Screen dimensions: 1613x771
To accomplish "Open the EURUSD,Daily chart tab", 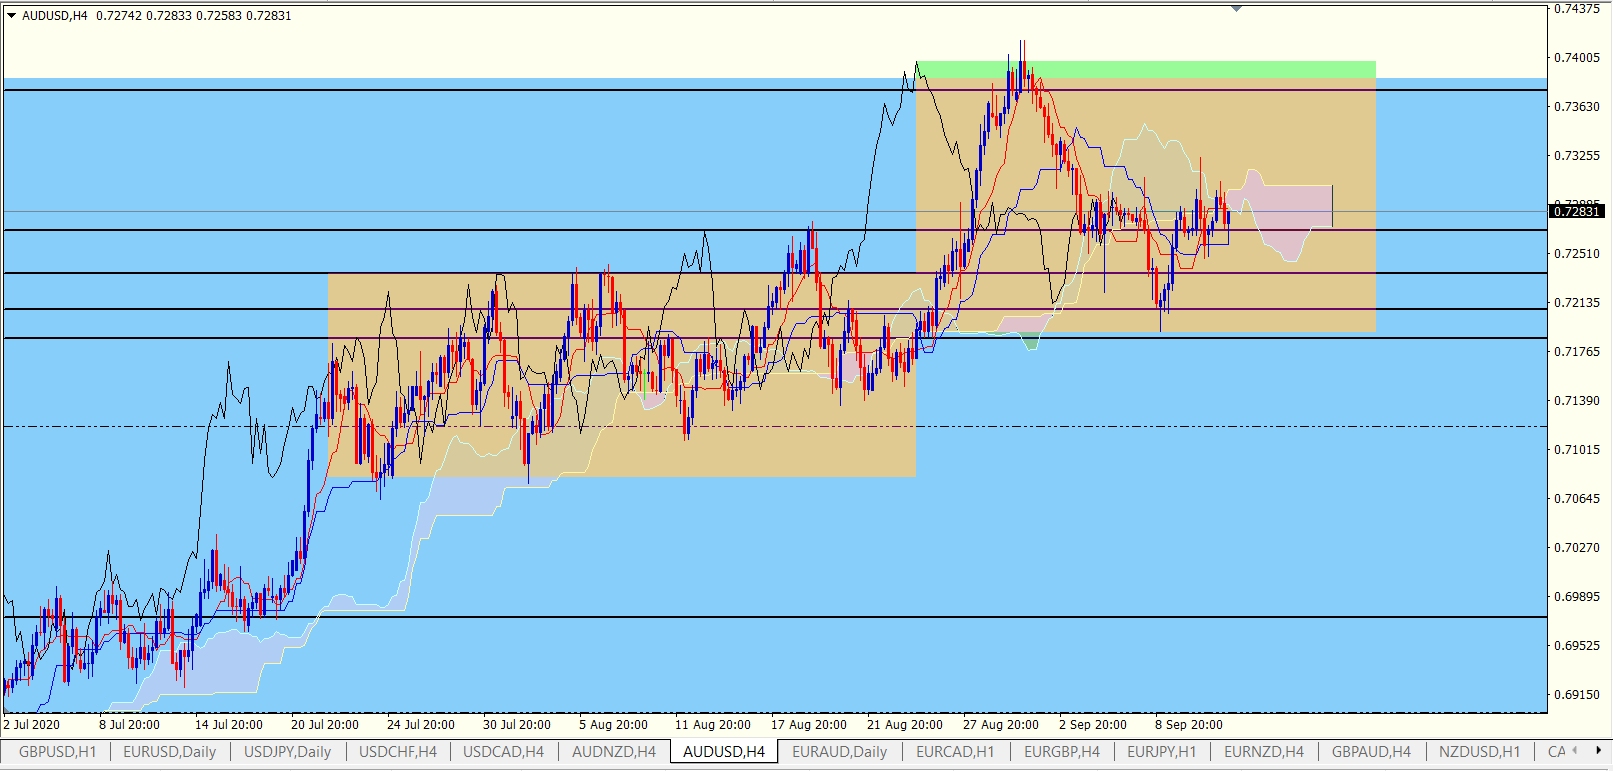I will pos(169,752).
